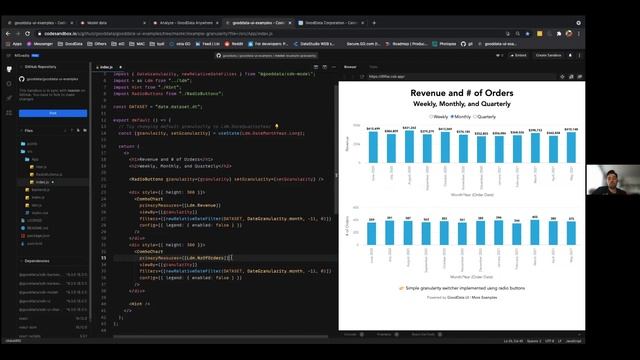This screenshot has width=640, height=360.
Task: Click the Create Sandbox button
Action: (549, 55)
